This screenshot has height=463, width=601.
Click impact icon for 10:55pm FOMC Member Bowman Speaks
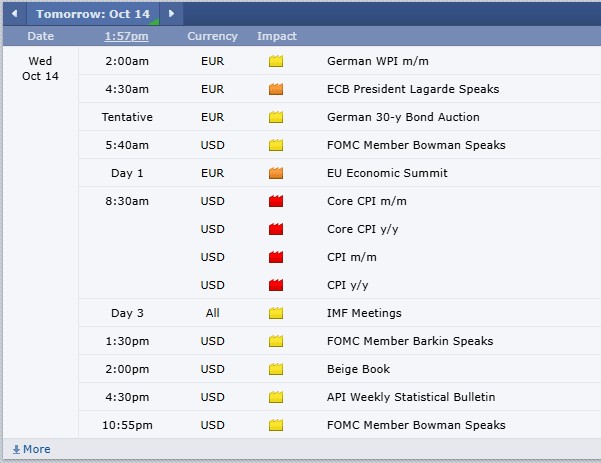[276, 425]
